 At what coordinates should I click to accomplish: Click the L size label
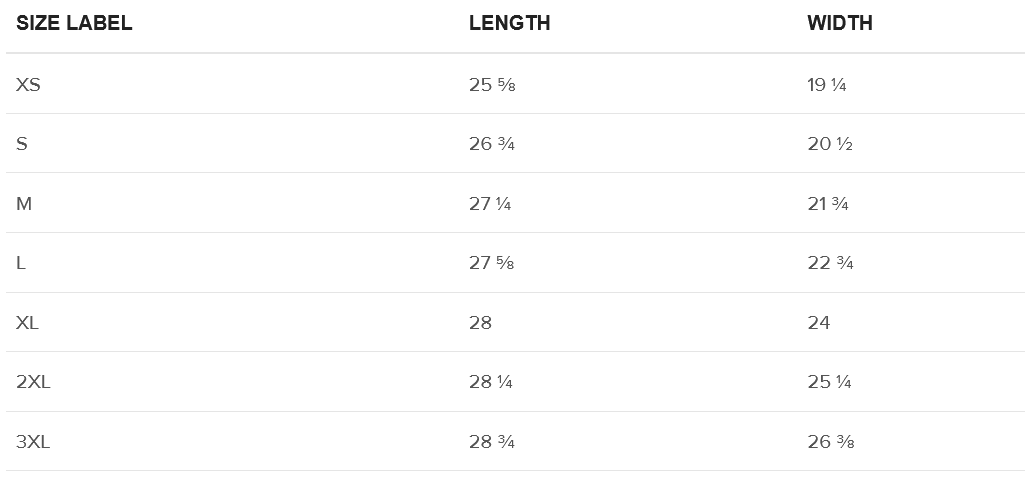(x=21, y=263)
